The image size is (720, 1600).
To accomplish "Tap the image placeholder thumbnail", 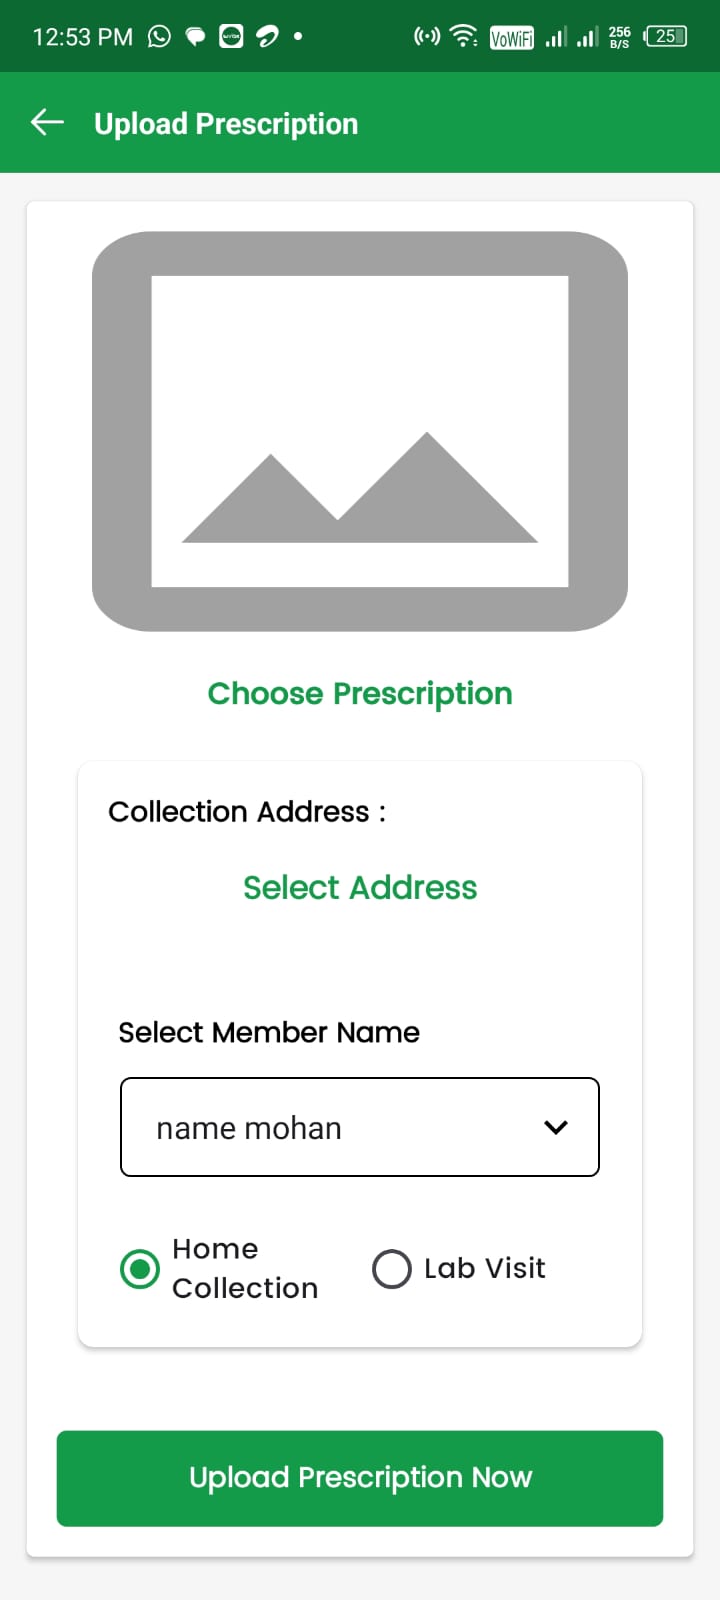I will [x=360, y=431].
